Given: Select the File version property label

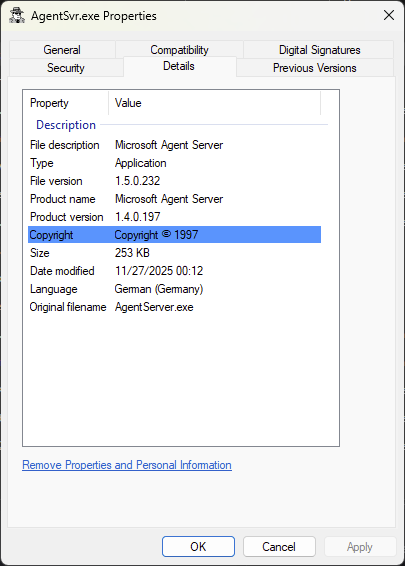Looking at the screenshot, I should (56, 181).
